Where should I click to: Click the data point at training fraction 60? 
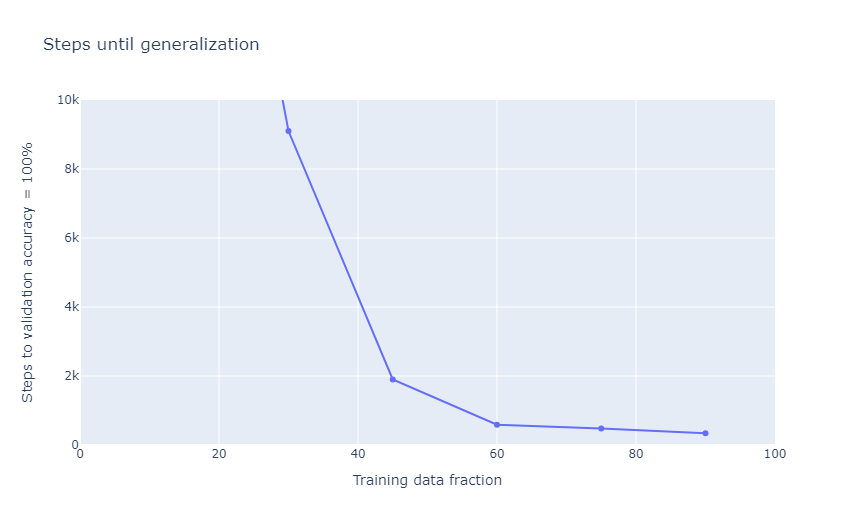coord(497,425)
